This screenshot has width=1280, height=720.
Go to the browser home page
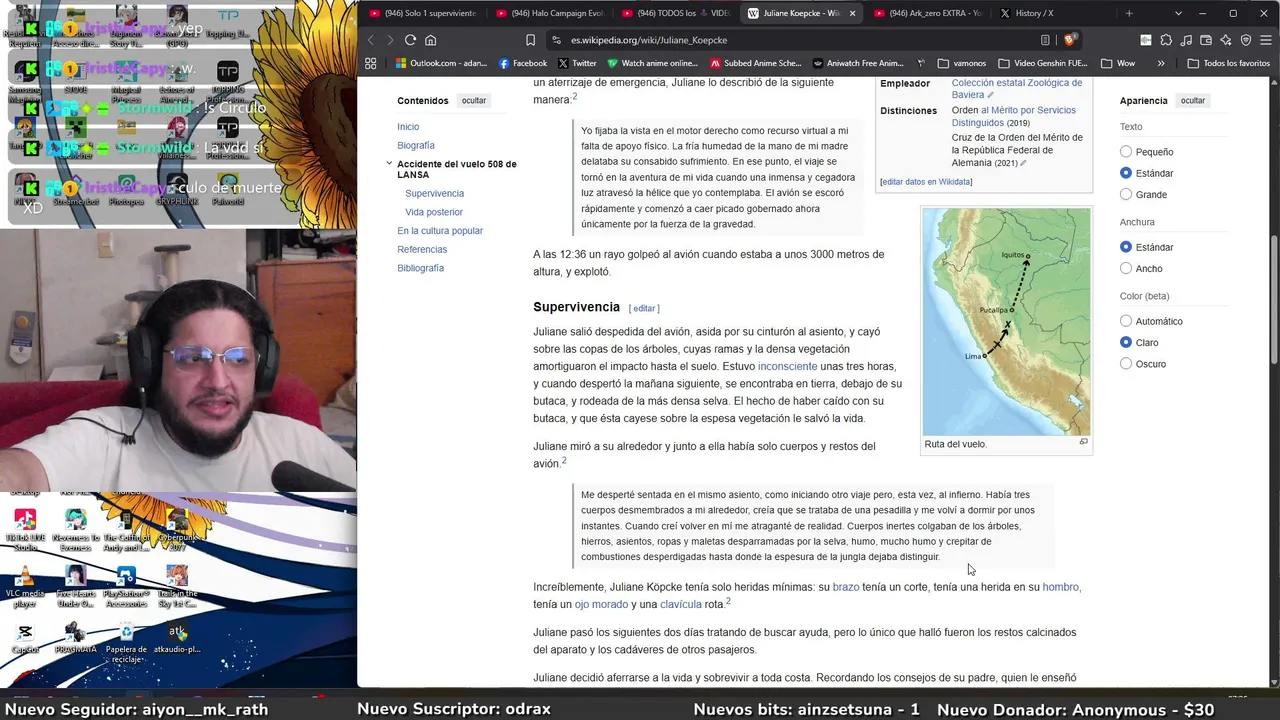pos(431,40)
